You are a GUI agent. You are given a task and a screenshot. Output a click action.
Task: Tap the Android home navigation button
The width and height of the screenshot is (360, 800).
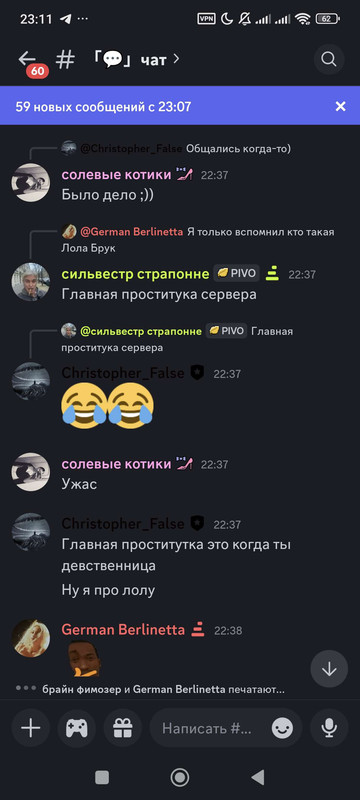point(179,778)
